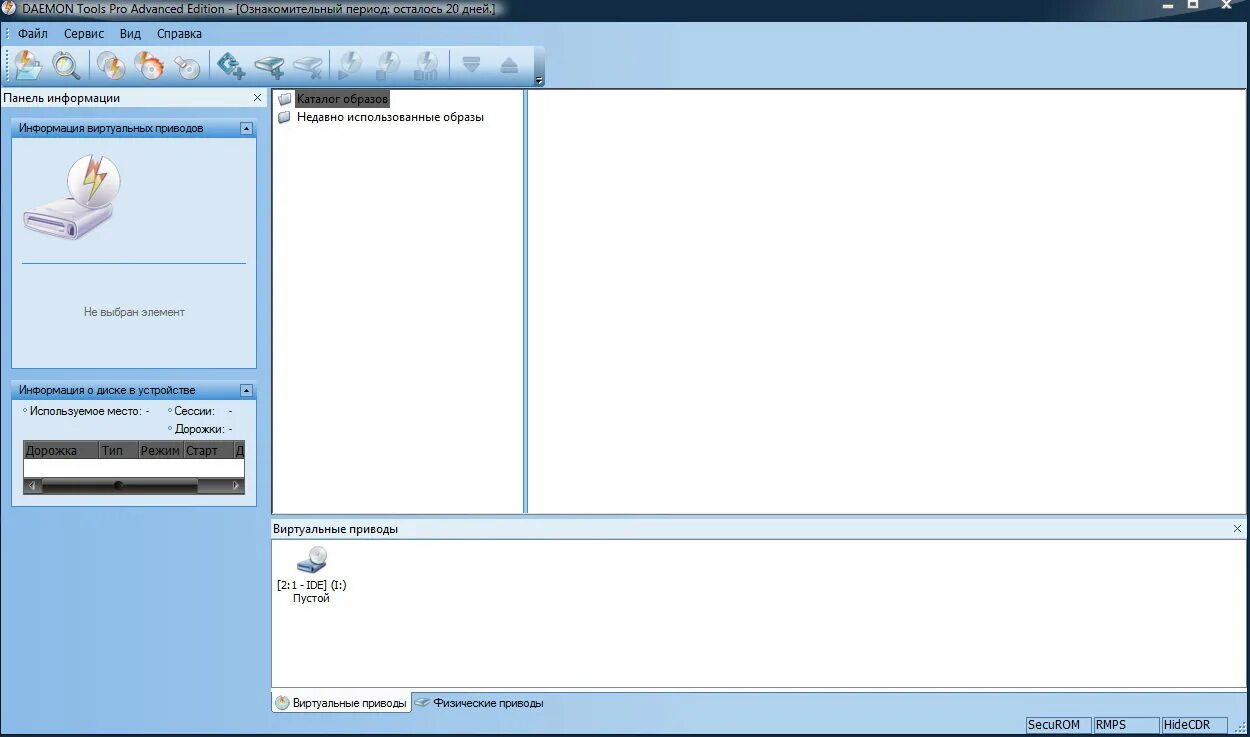Screen dimensions: 1250x737
Task: Click the Сессии label
Action: (x=194, y=411)
